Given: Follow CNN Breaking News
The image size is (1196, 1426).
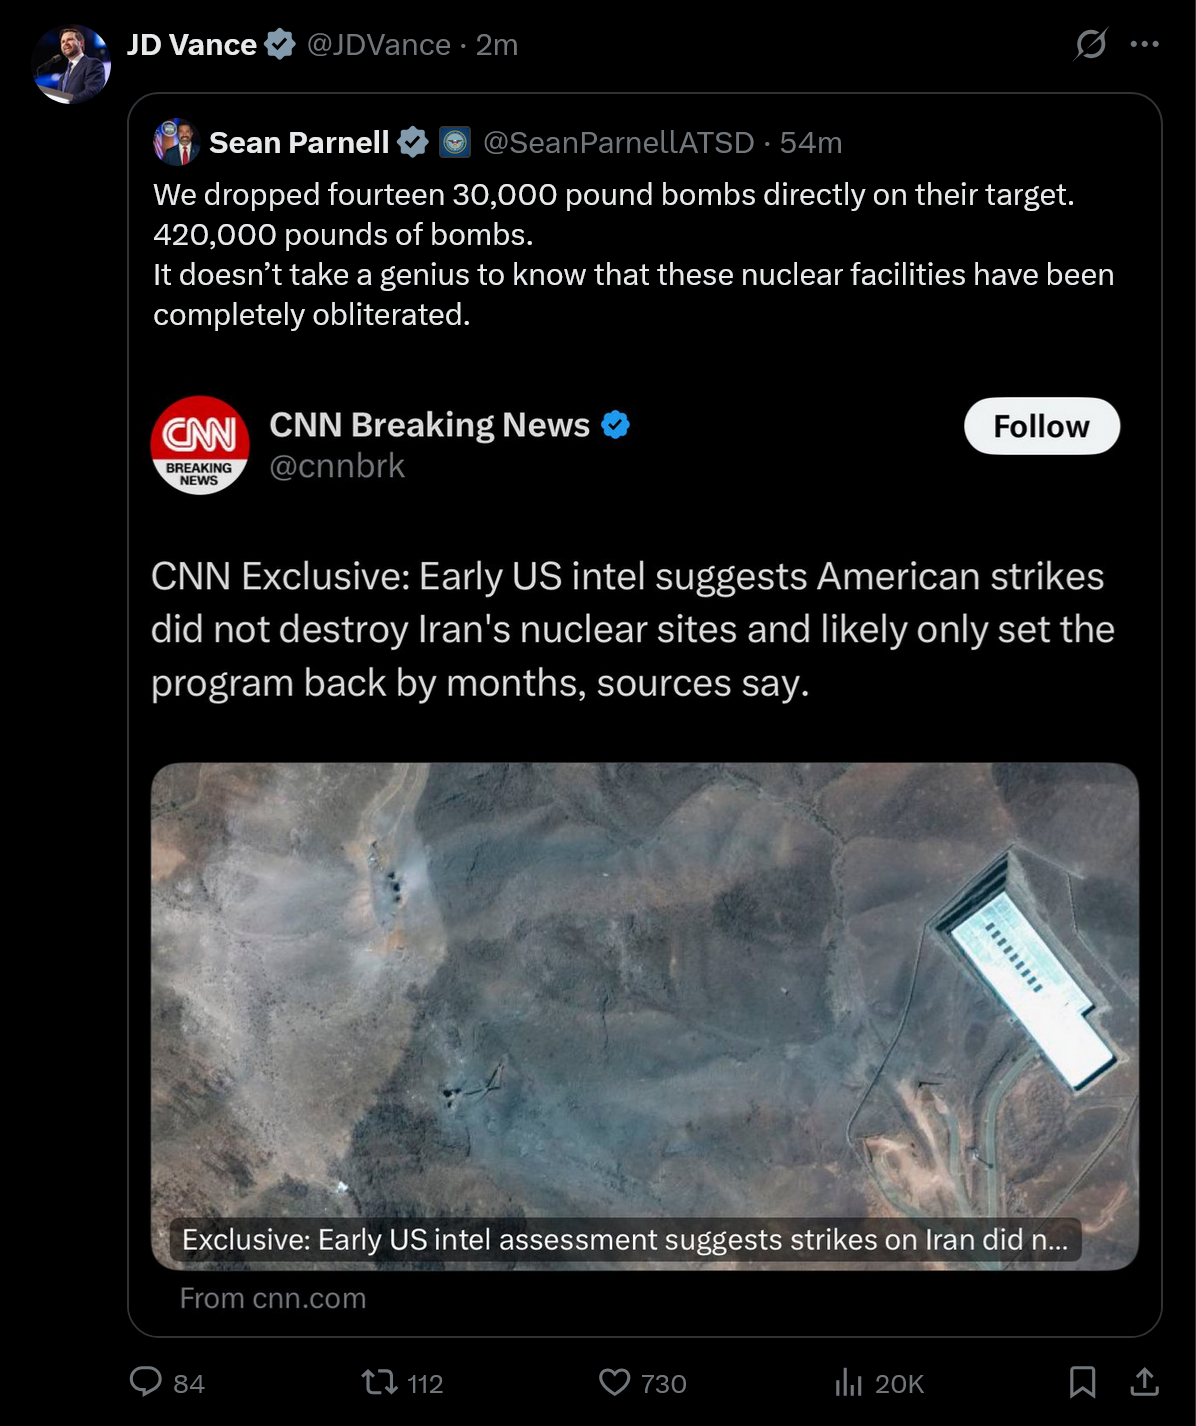Looking at the screenshot, I should [x=1042, y=426].
